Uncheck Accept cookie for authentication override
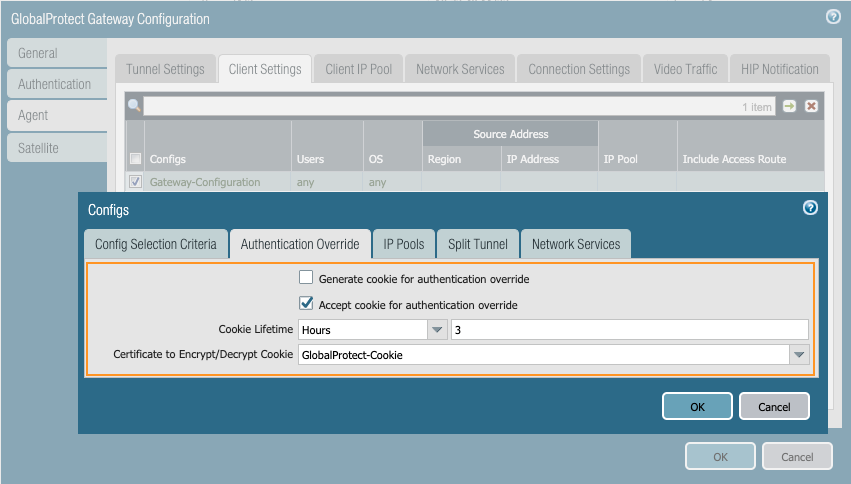Screen dimensions: 851x484 (306, 303)
